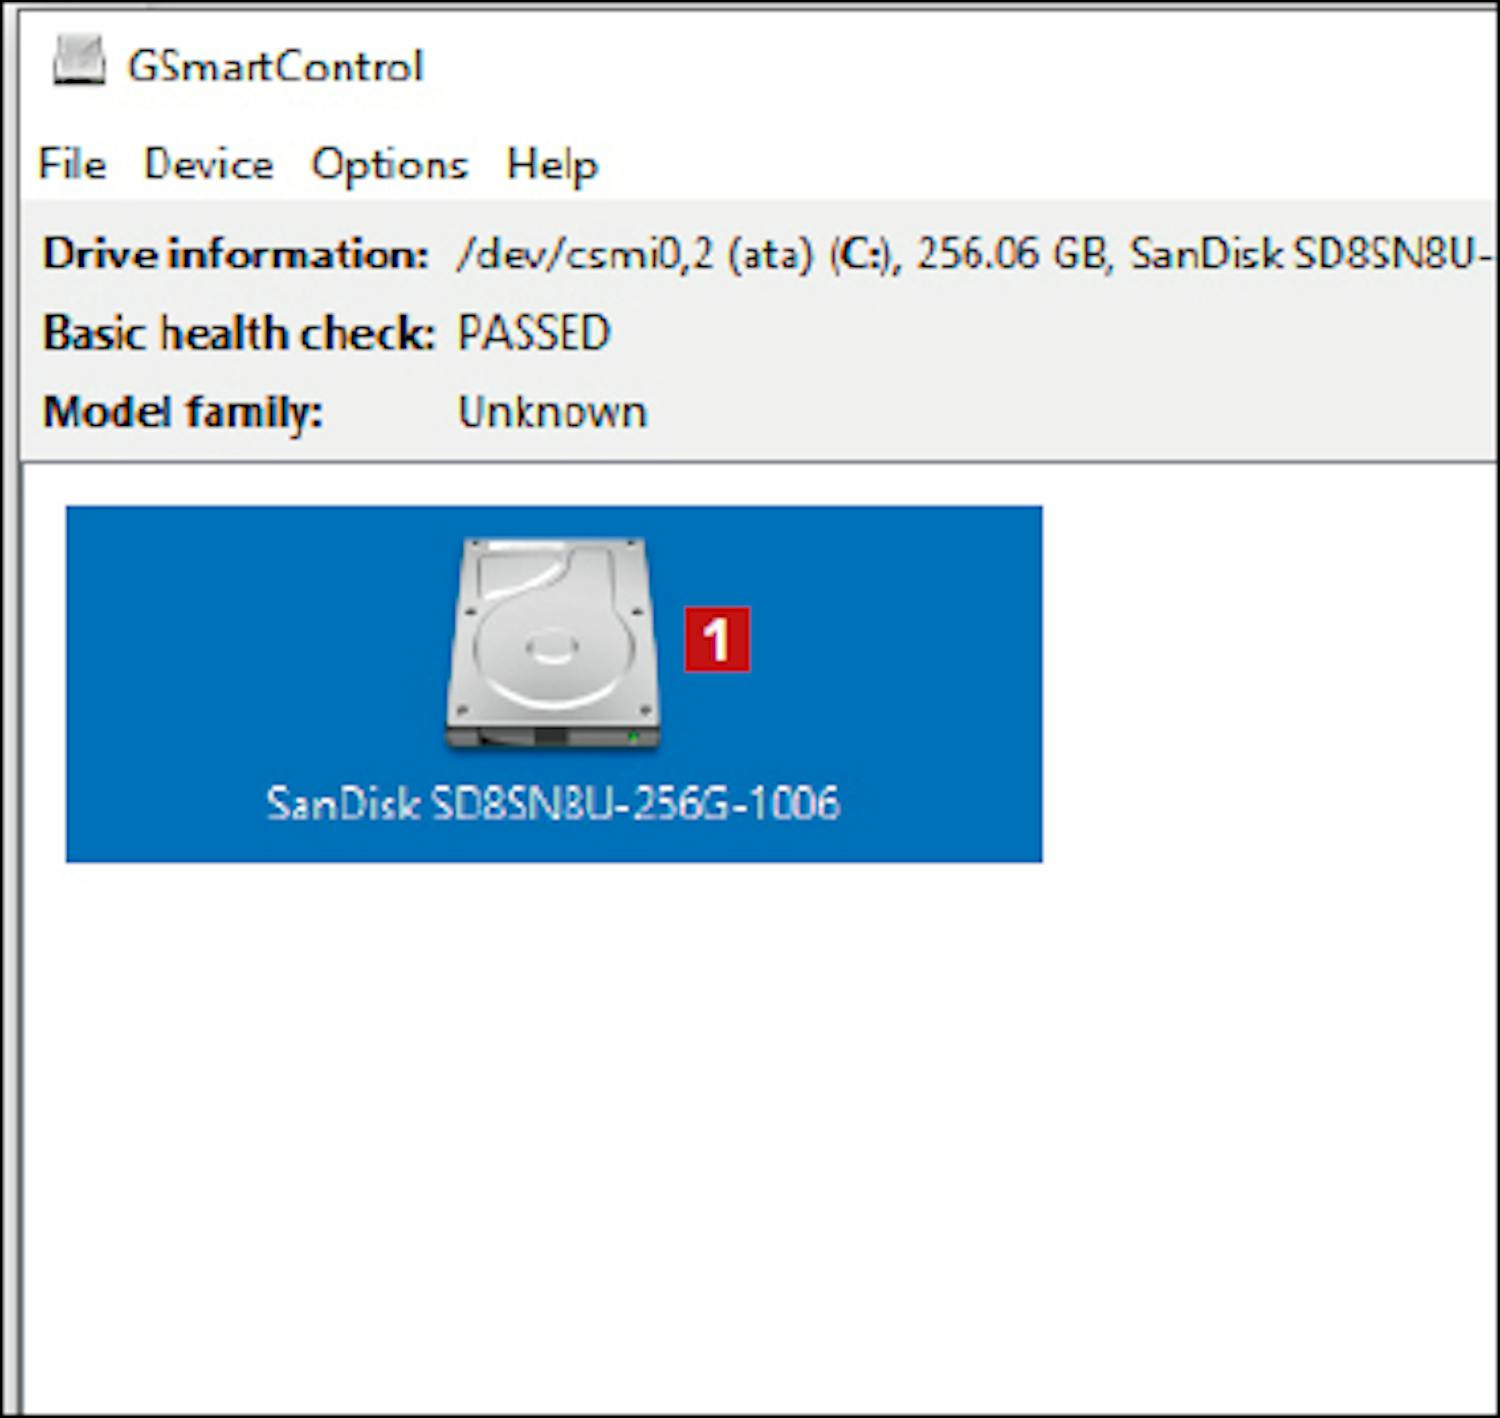Open the Help menu
The image size is (1500, 1418).
[x=552, y=165]
